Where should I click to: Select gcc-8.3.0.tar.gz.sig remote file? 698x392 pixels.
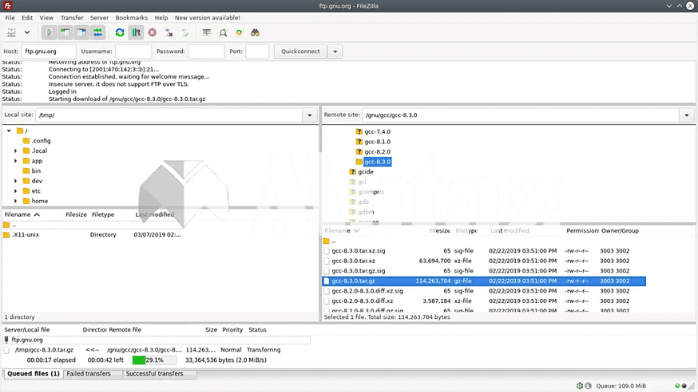click(x=483, y=271)
